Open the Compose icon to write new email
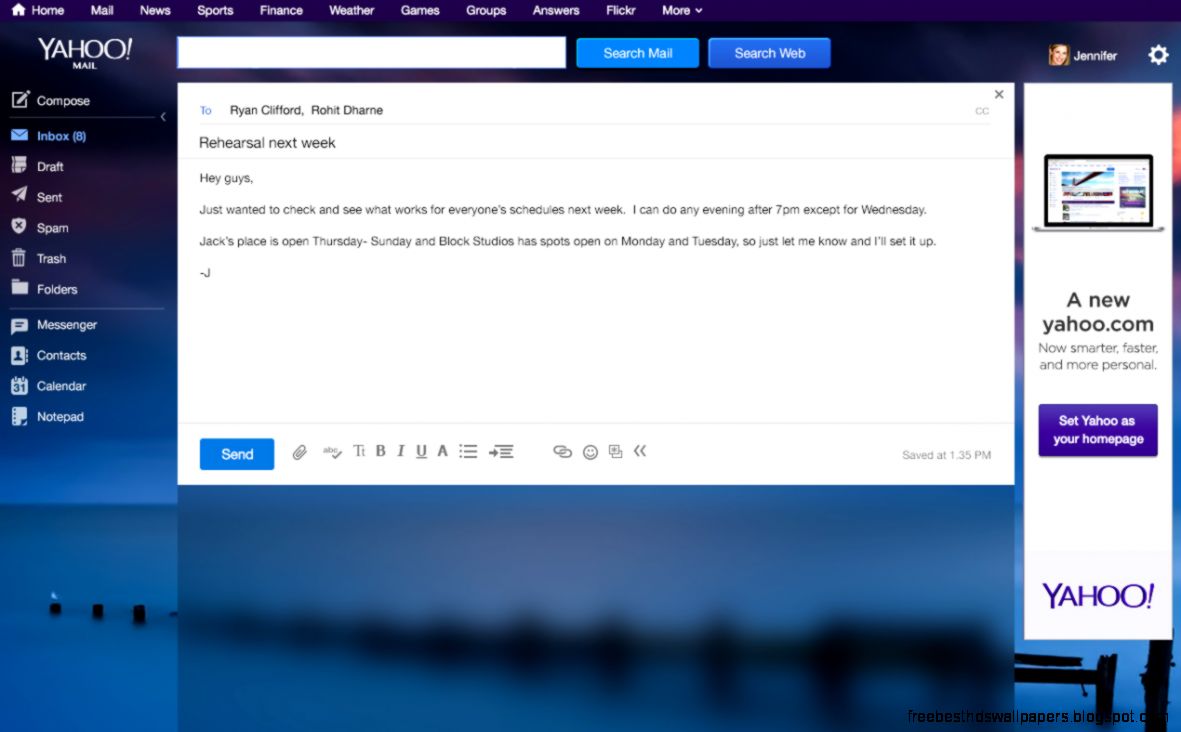The height and width of the screenshot is (732, 1181). 22,100
